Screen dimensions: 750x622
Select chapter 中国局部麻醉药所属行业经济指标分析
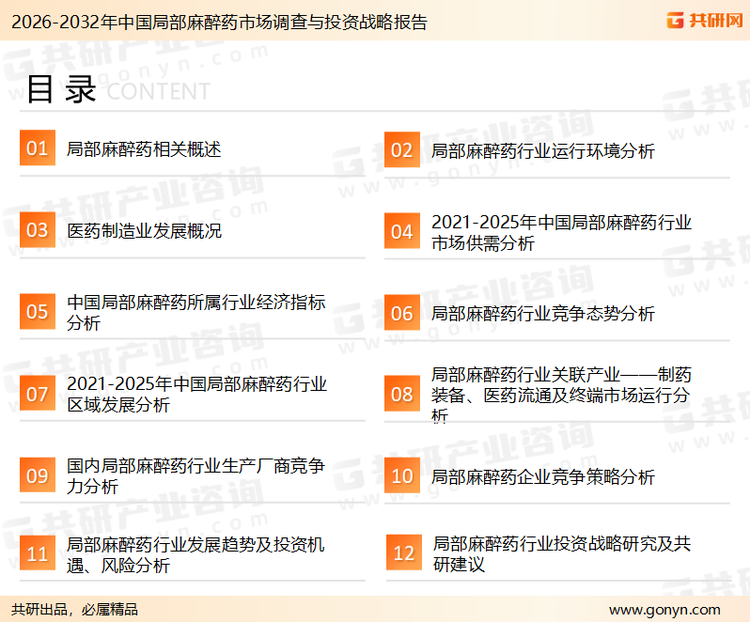196,312
